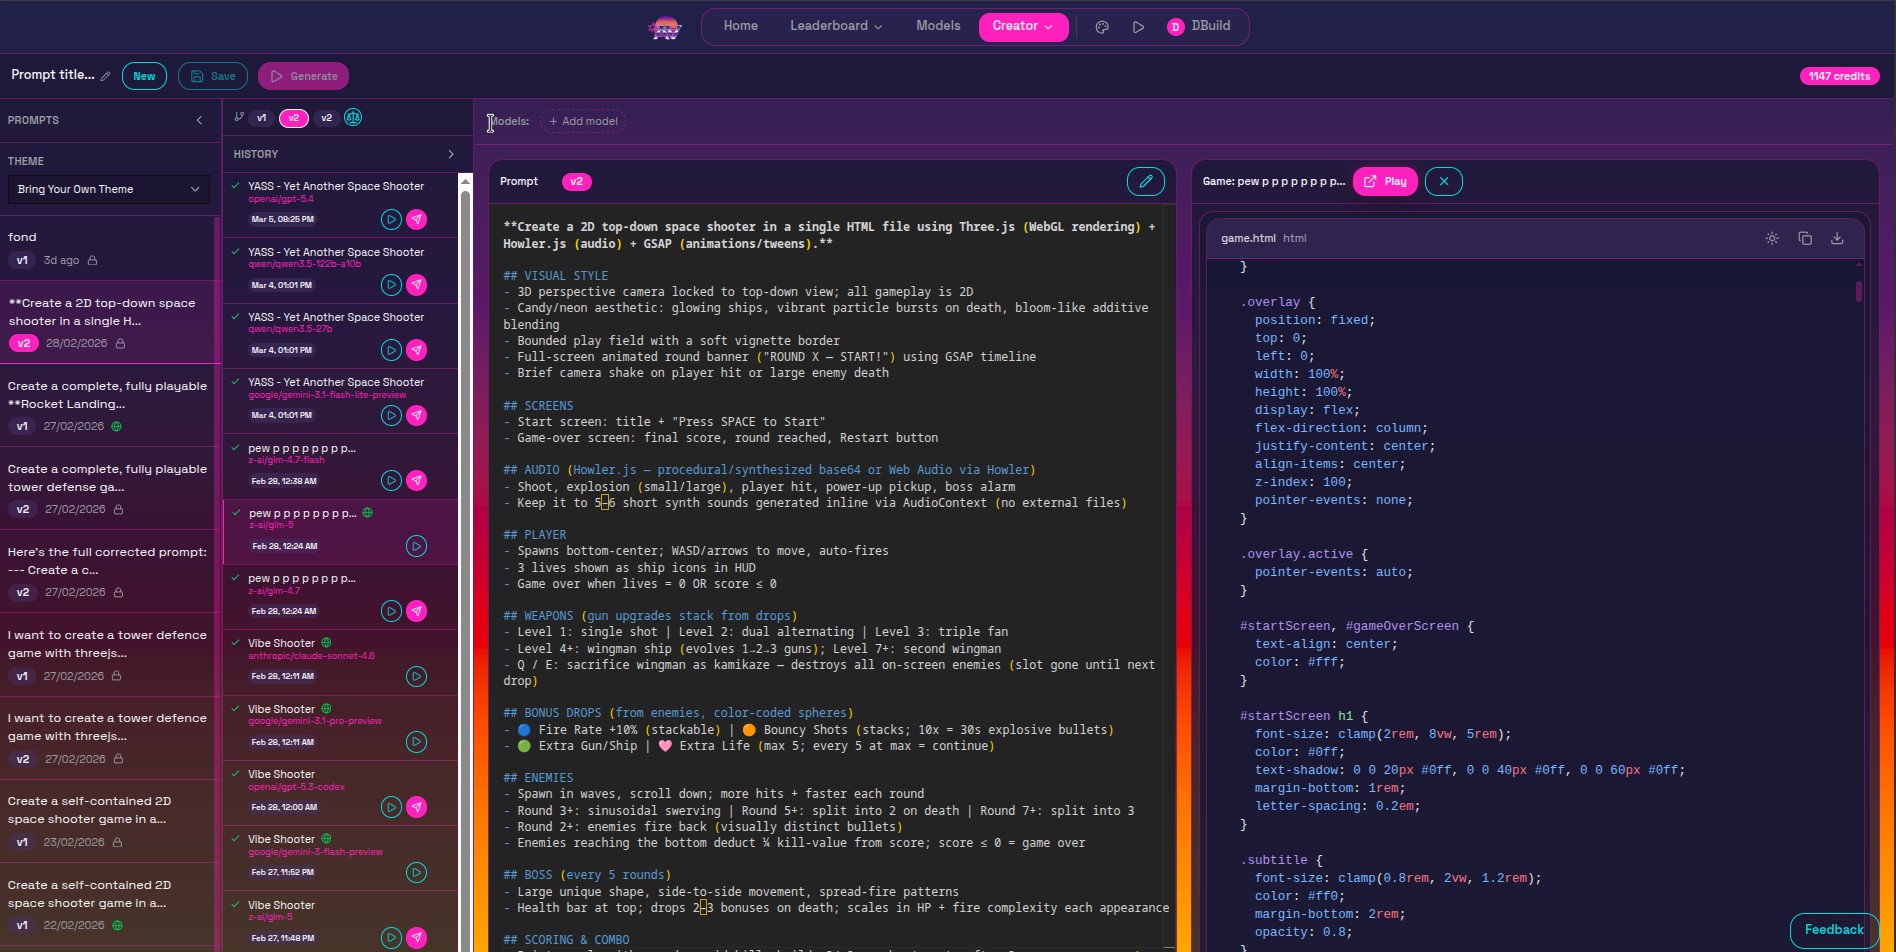The height and width of the screenshot is (952, 1896).
Task: Send the claude-sonnet-4.6 Vibe Shooter run
Action: point(417,676)
